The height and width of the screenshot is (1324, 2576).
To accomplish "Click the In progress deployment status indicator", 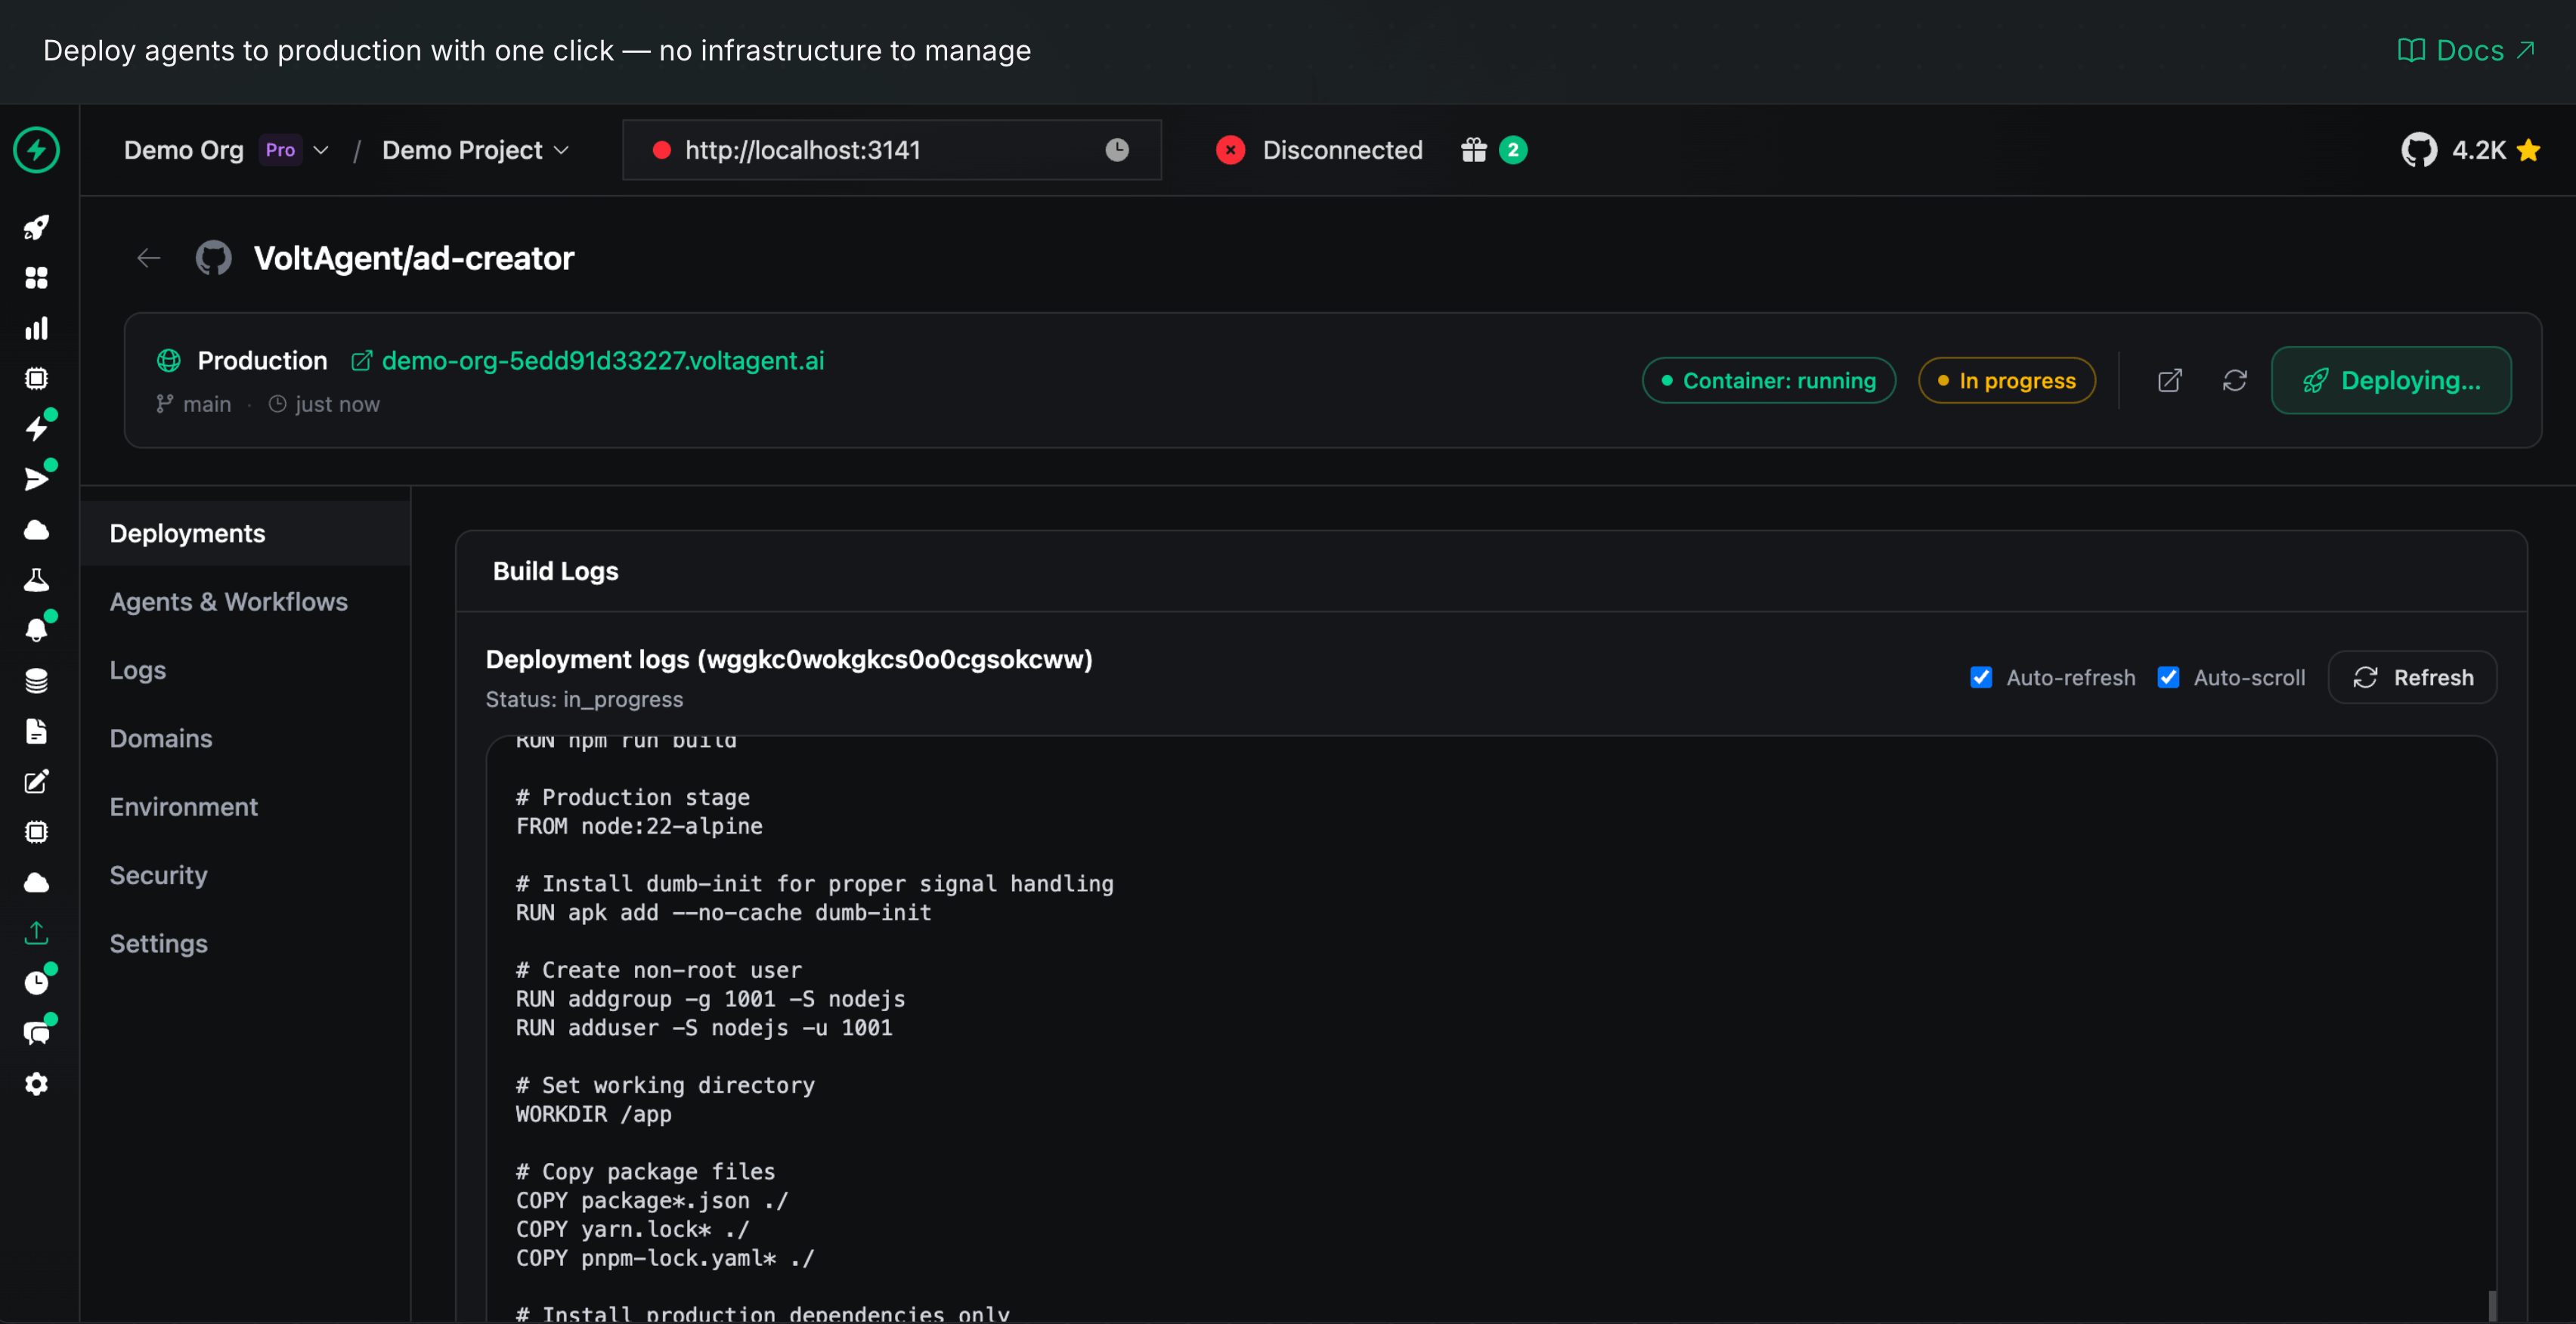I will point(2007,380).
